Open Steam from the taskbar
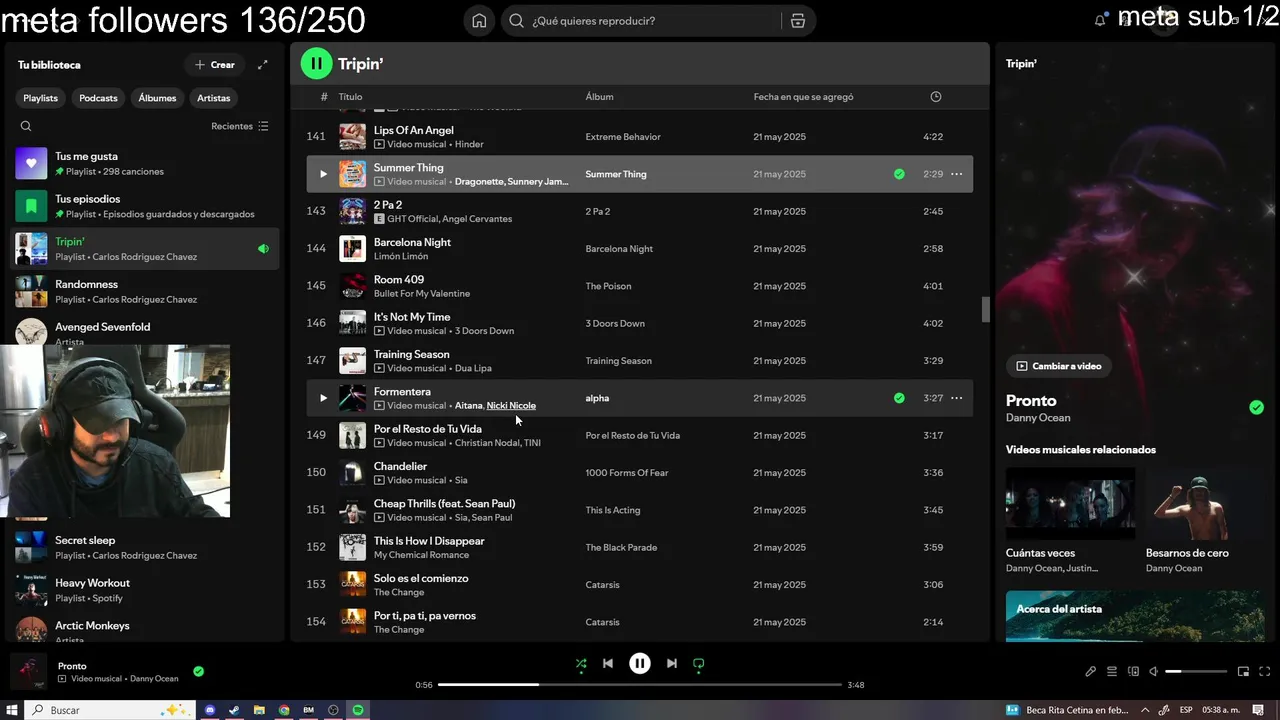The image size is (1280, 720). [235, 710]
